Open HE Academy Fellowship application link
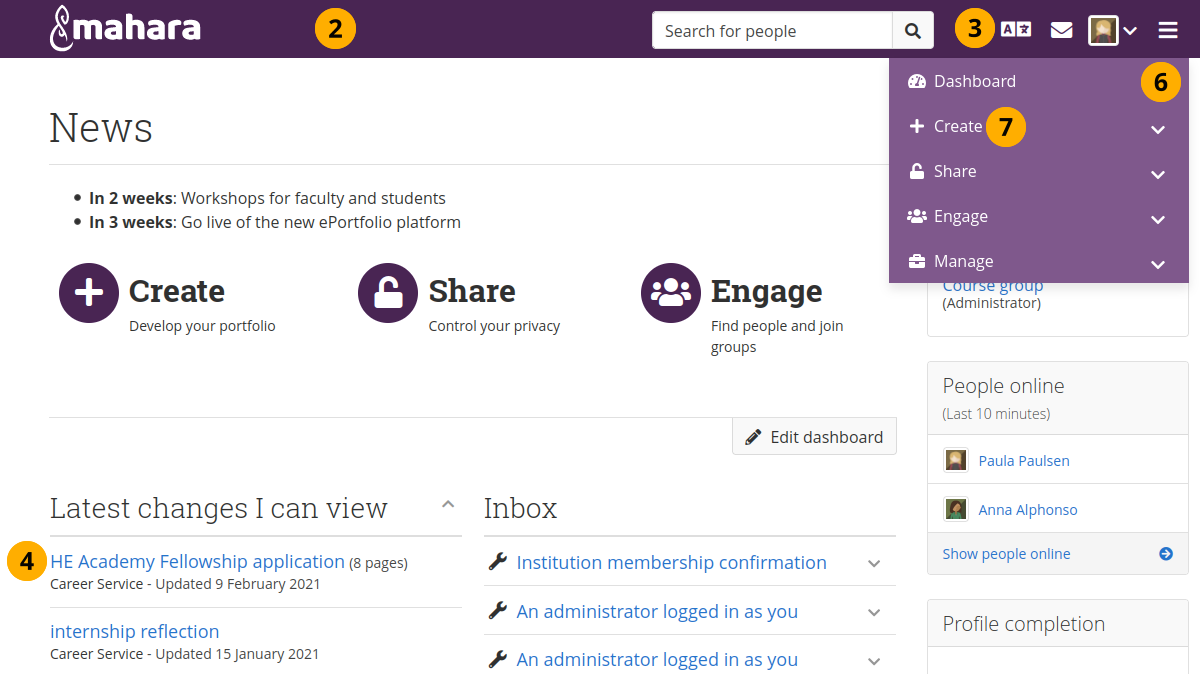 (197, 562)
